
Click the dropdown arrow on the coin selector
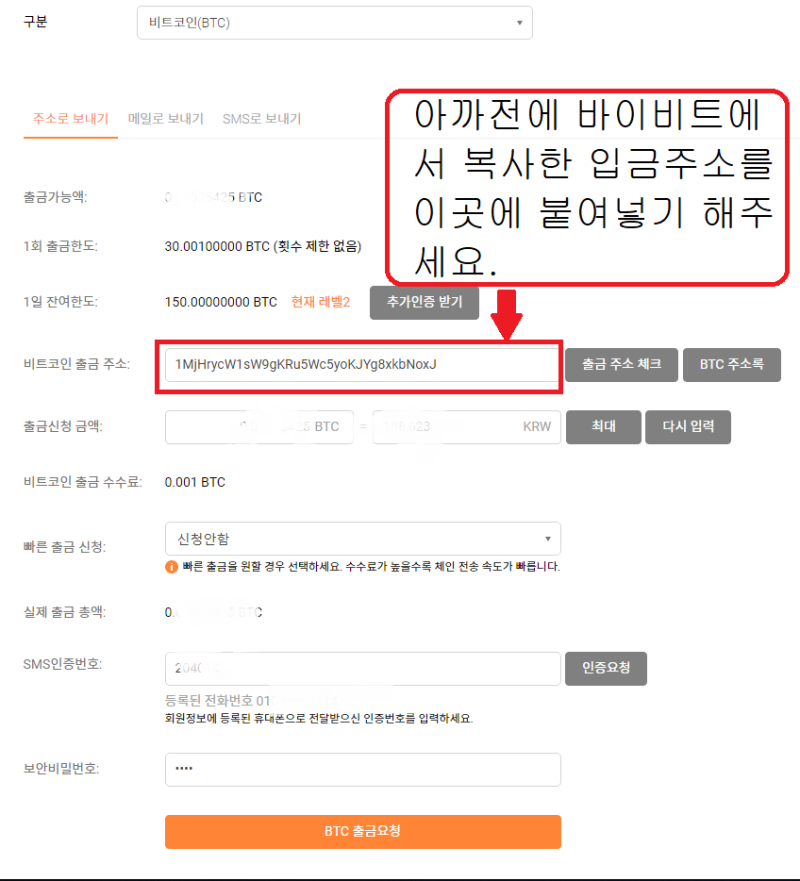pyautogui.click(x=520, y=22)
